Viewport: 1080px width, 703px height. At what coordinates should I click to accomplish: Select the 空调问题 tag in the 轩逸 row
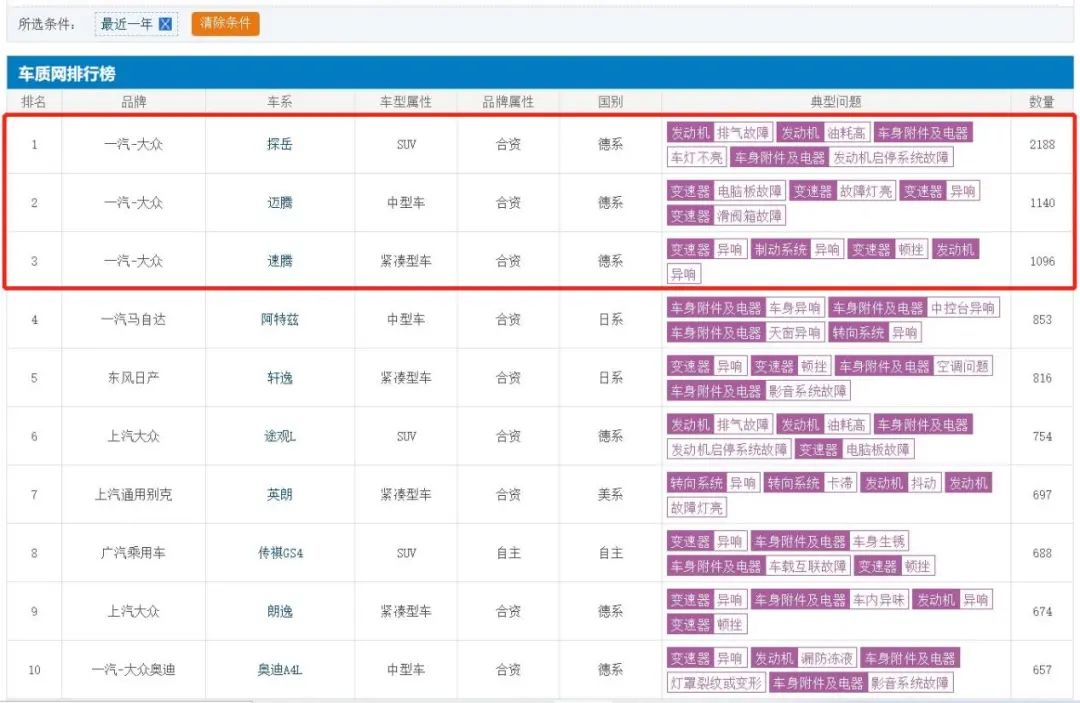[962, 366]
